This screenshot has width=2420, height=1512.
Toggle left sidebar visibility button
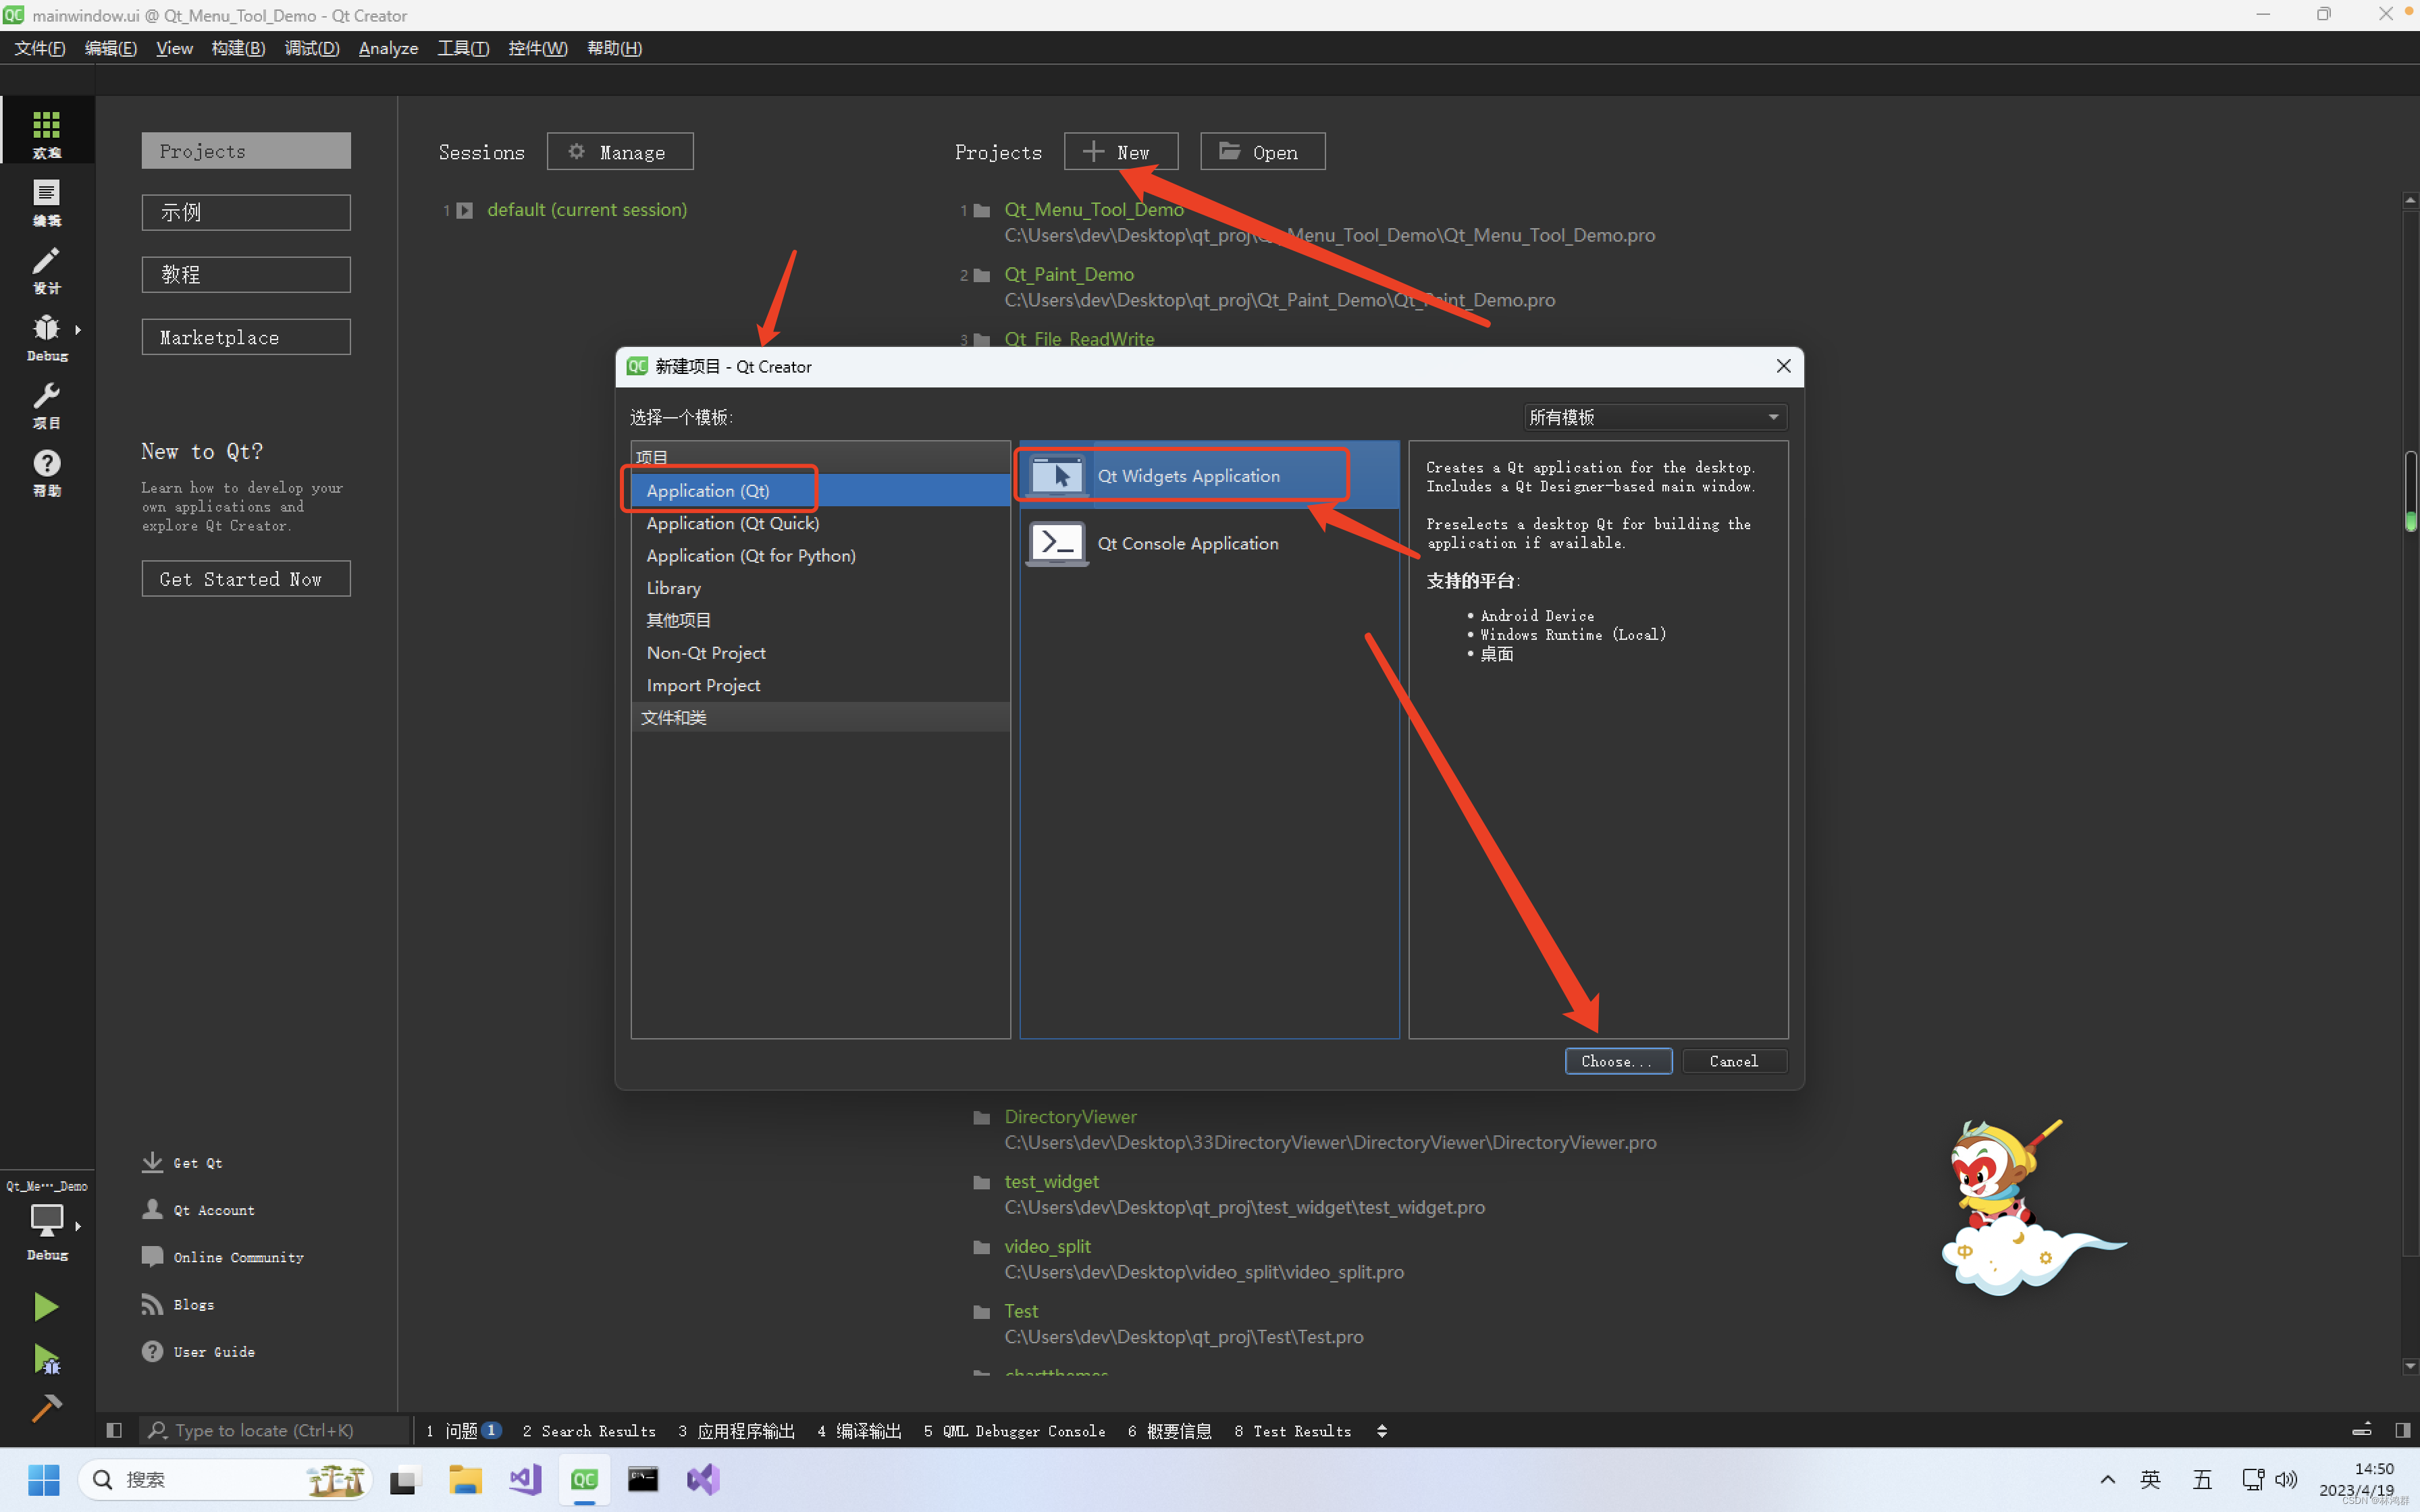click(x=114, y=1430)
